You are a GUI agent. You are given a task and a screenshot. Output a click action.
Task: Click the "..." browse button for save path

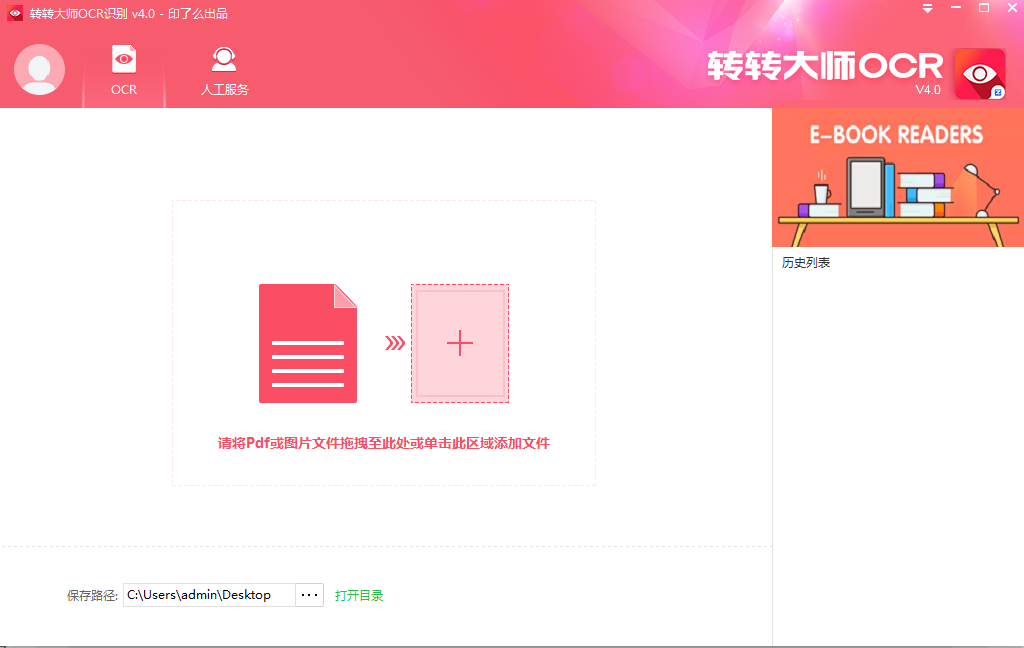pos(309,594)
